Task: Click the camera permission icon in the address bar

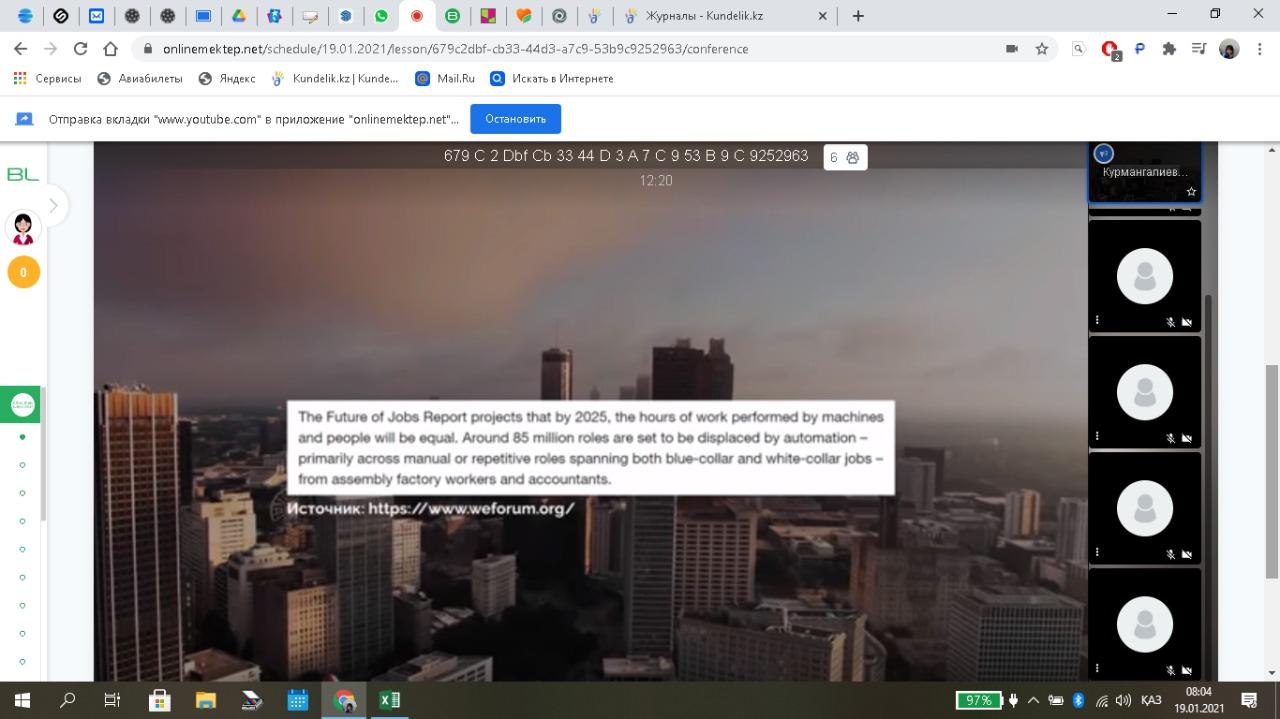Action: coord(1012,48)
